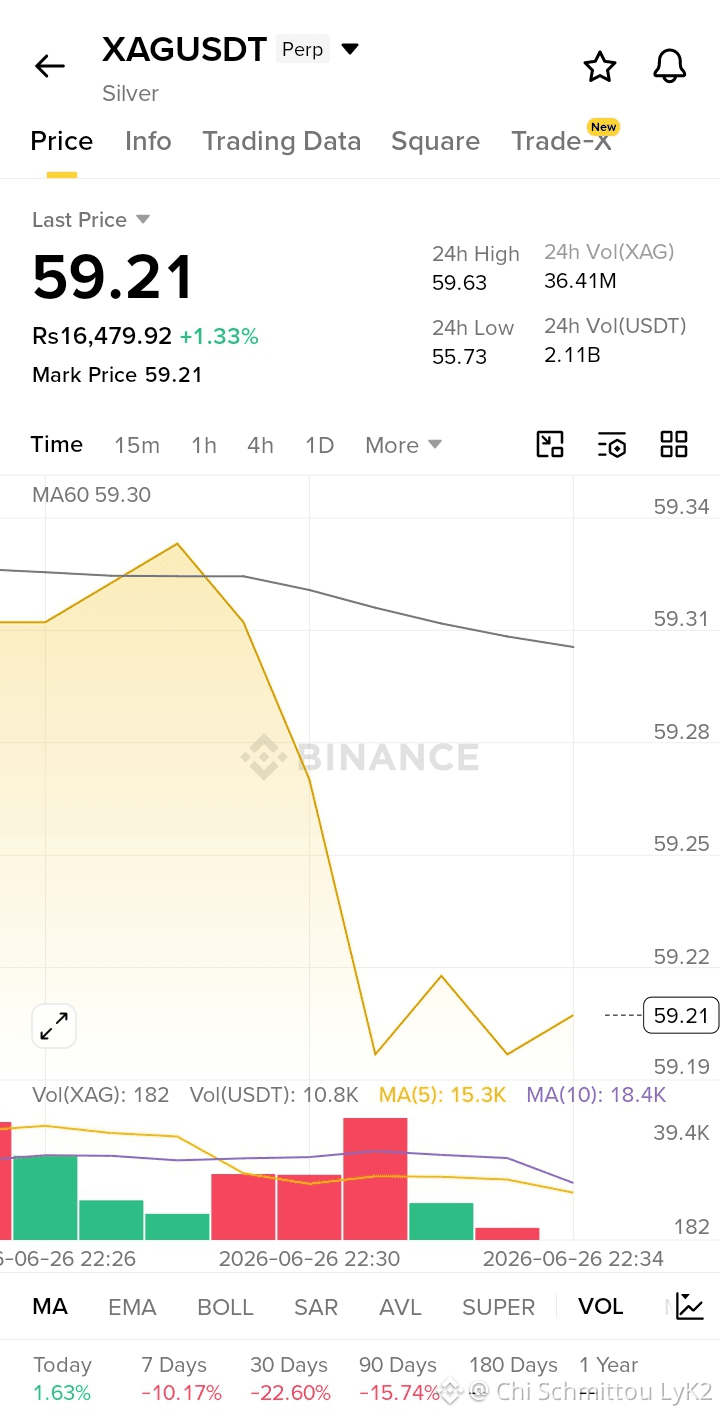Expand chart to fullscreen using arrows icon

(x=54, y=1026)
